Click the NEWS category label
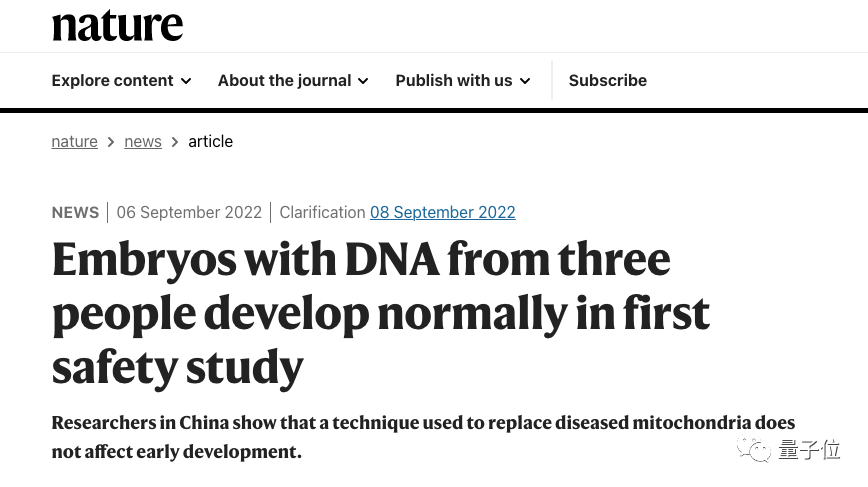The height and width of the screenshot is (487, 868). tap(75, 212)
